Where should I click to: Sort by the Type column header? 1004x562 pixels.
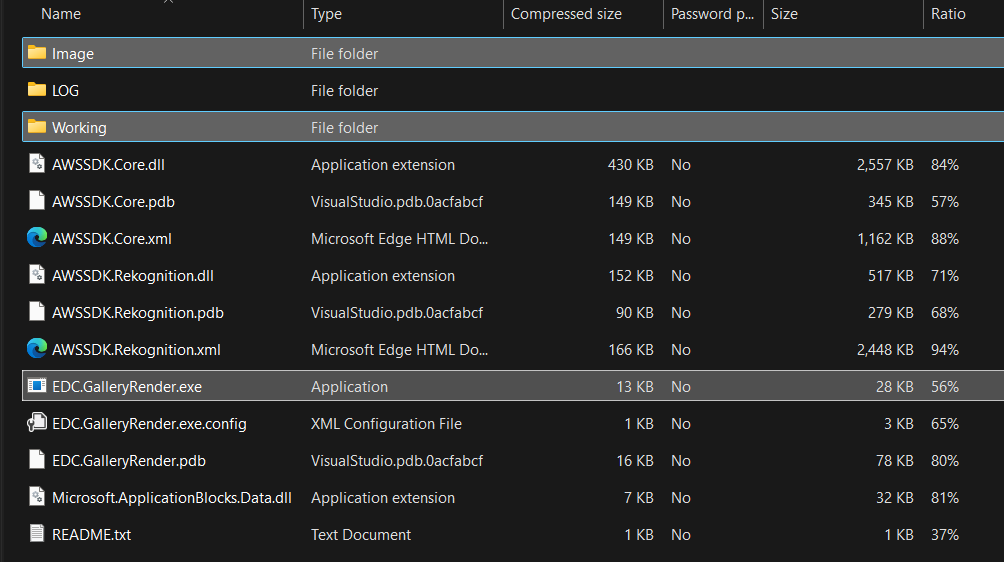click(327, 14)
